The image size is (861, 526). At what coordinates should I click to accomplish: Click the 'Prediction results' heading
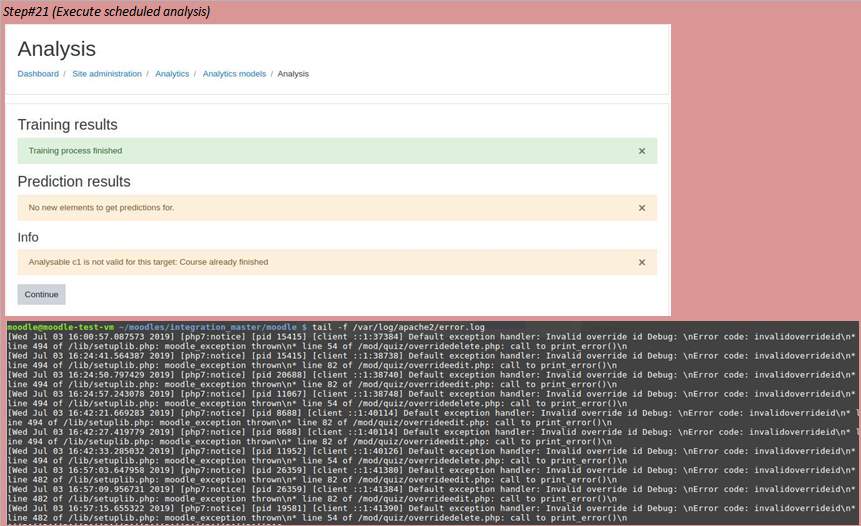click(x=74, y=182)
